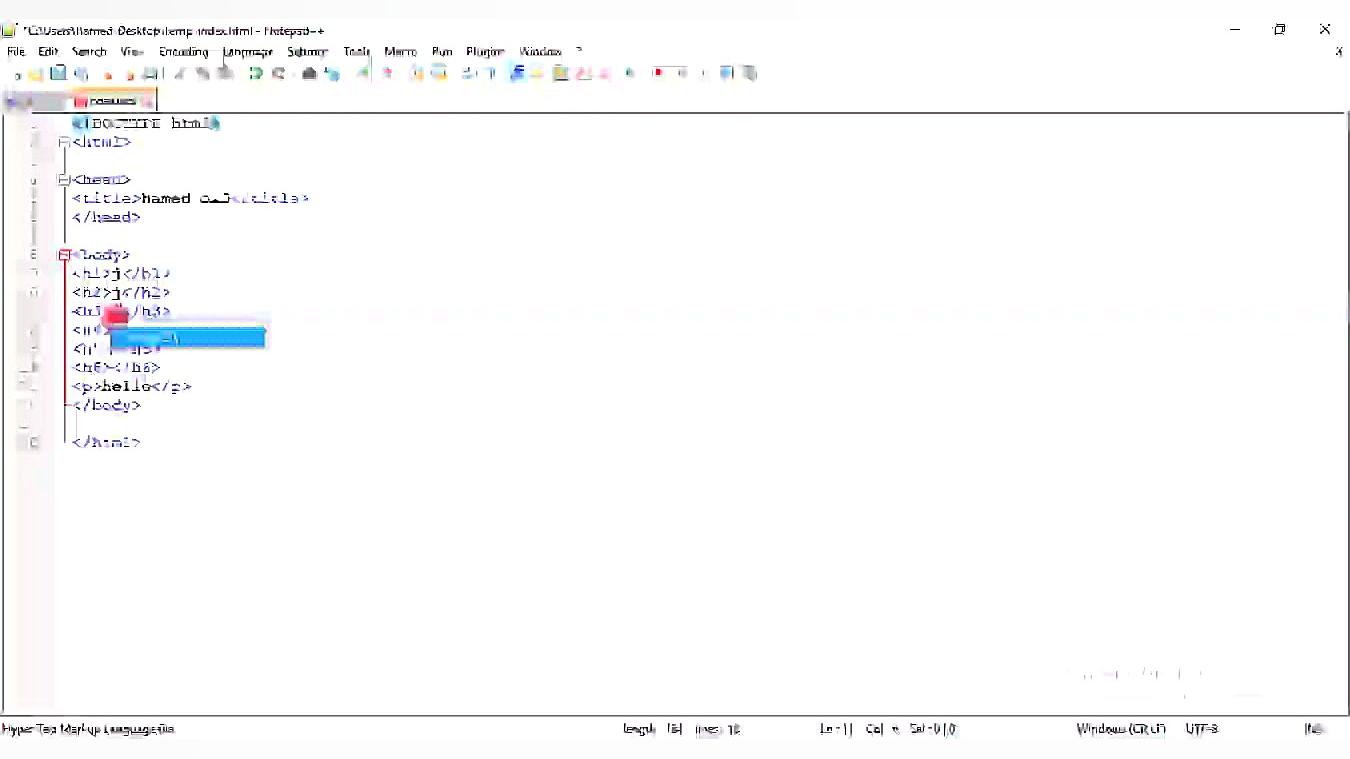Open the Edit menu
The width and height of the screenshot is (1350, 759).
[x=48, y=52]
